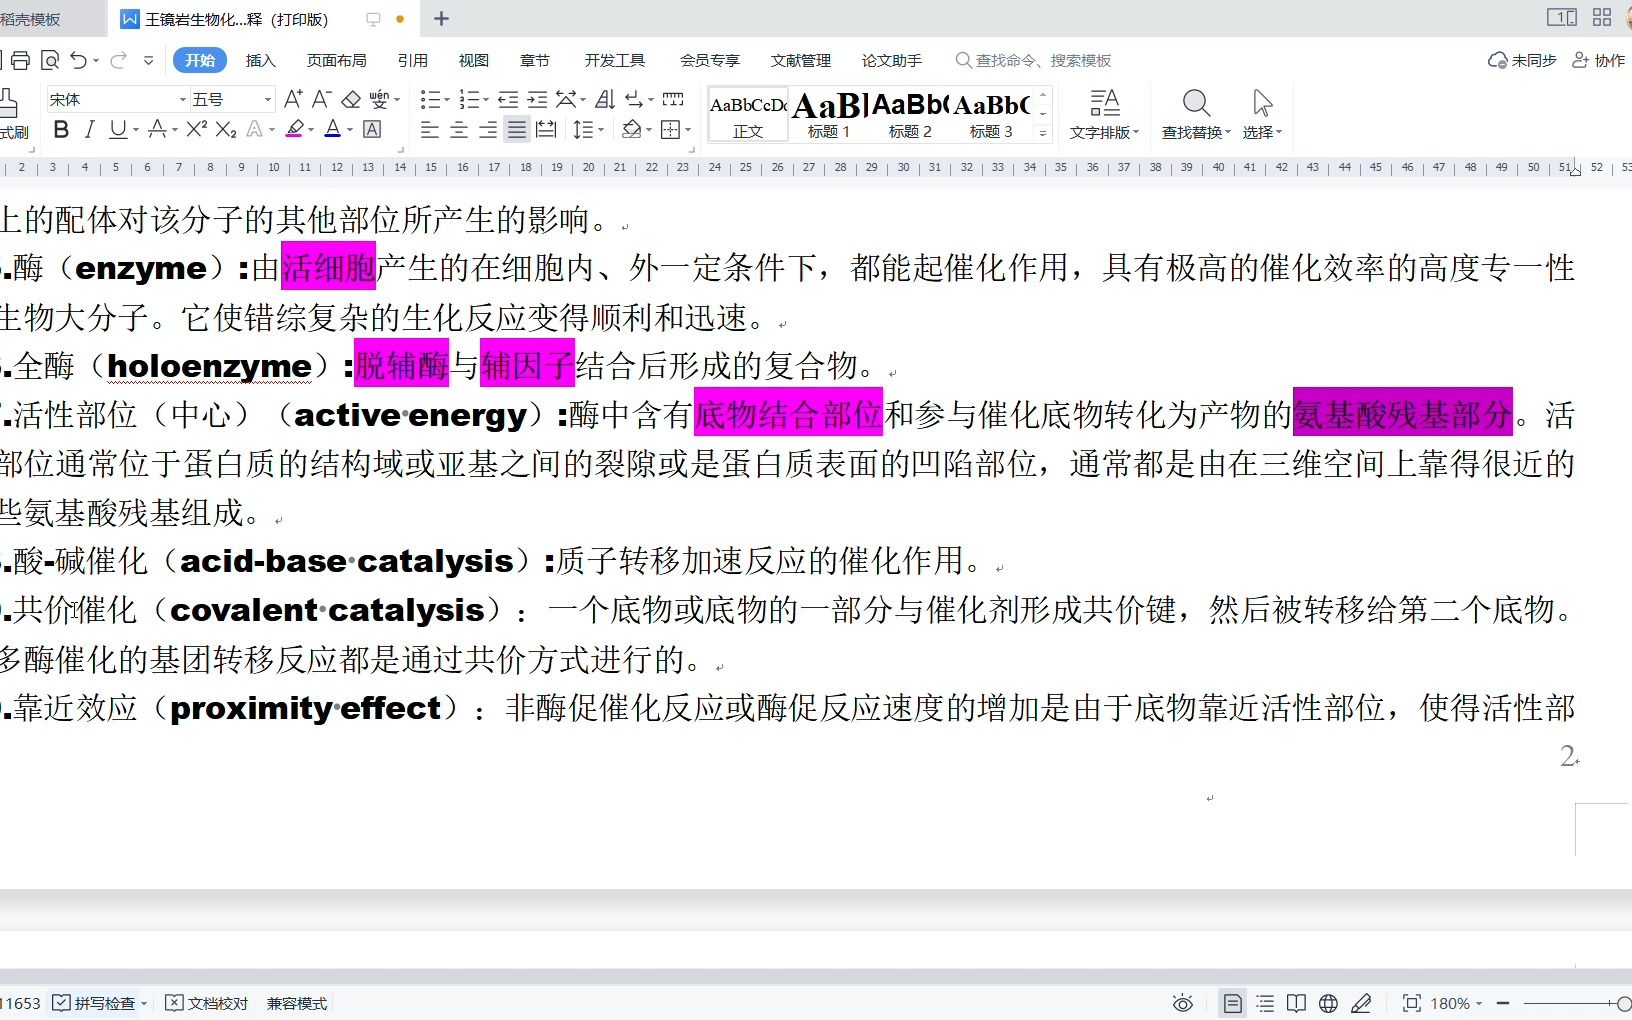Apply the 标题 1 heading style

coord(829,115)
